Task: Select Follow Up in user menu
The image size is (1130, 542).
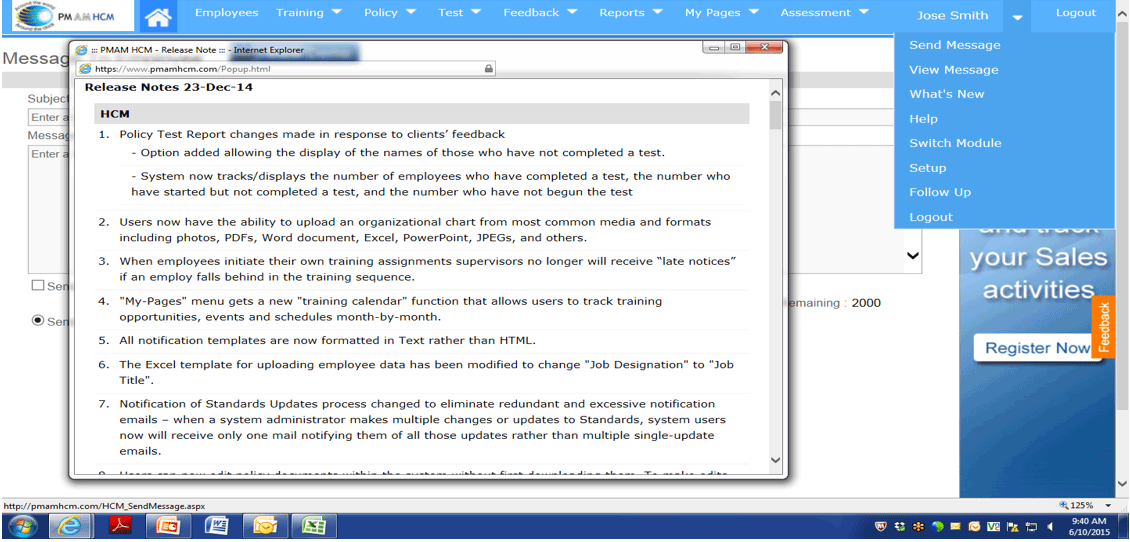Action: [x=940, y=192]
